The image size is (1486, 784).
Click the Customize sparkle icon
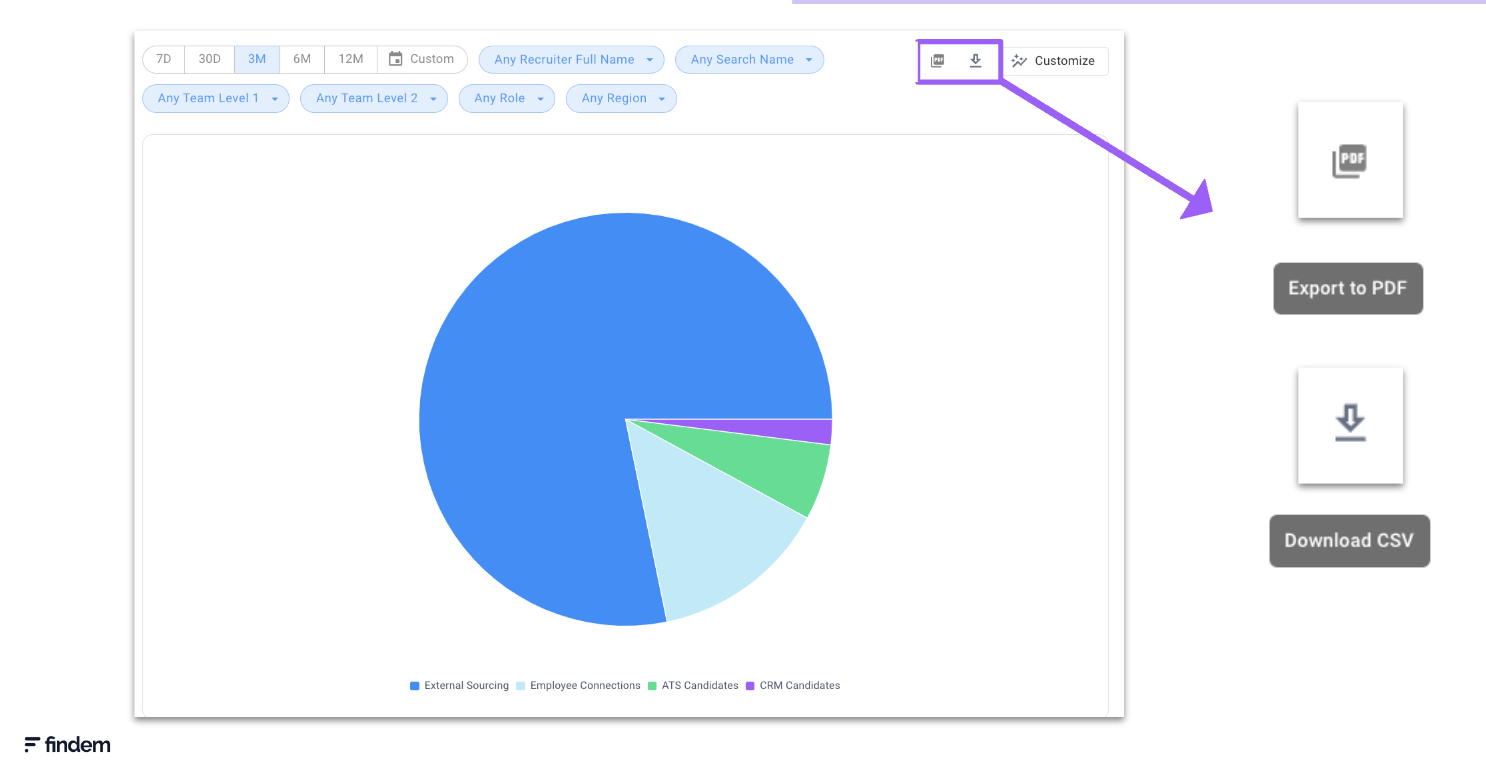(x=1019, y=61)
